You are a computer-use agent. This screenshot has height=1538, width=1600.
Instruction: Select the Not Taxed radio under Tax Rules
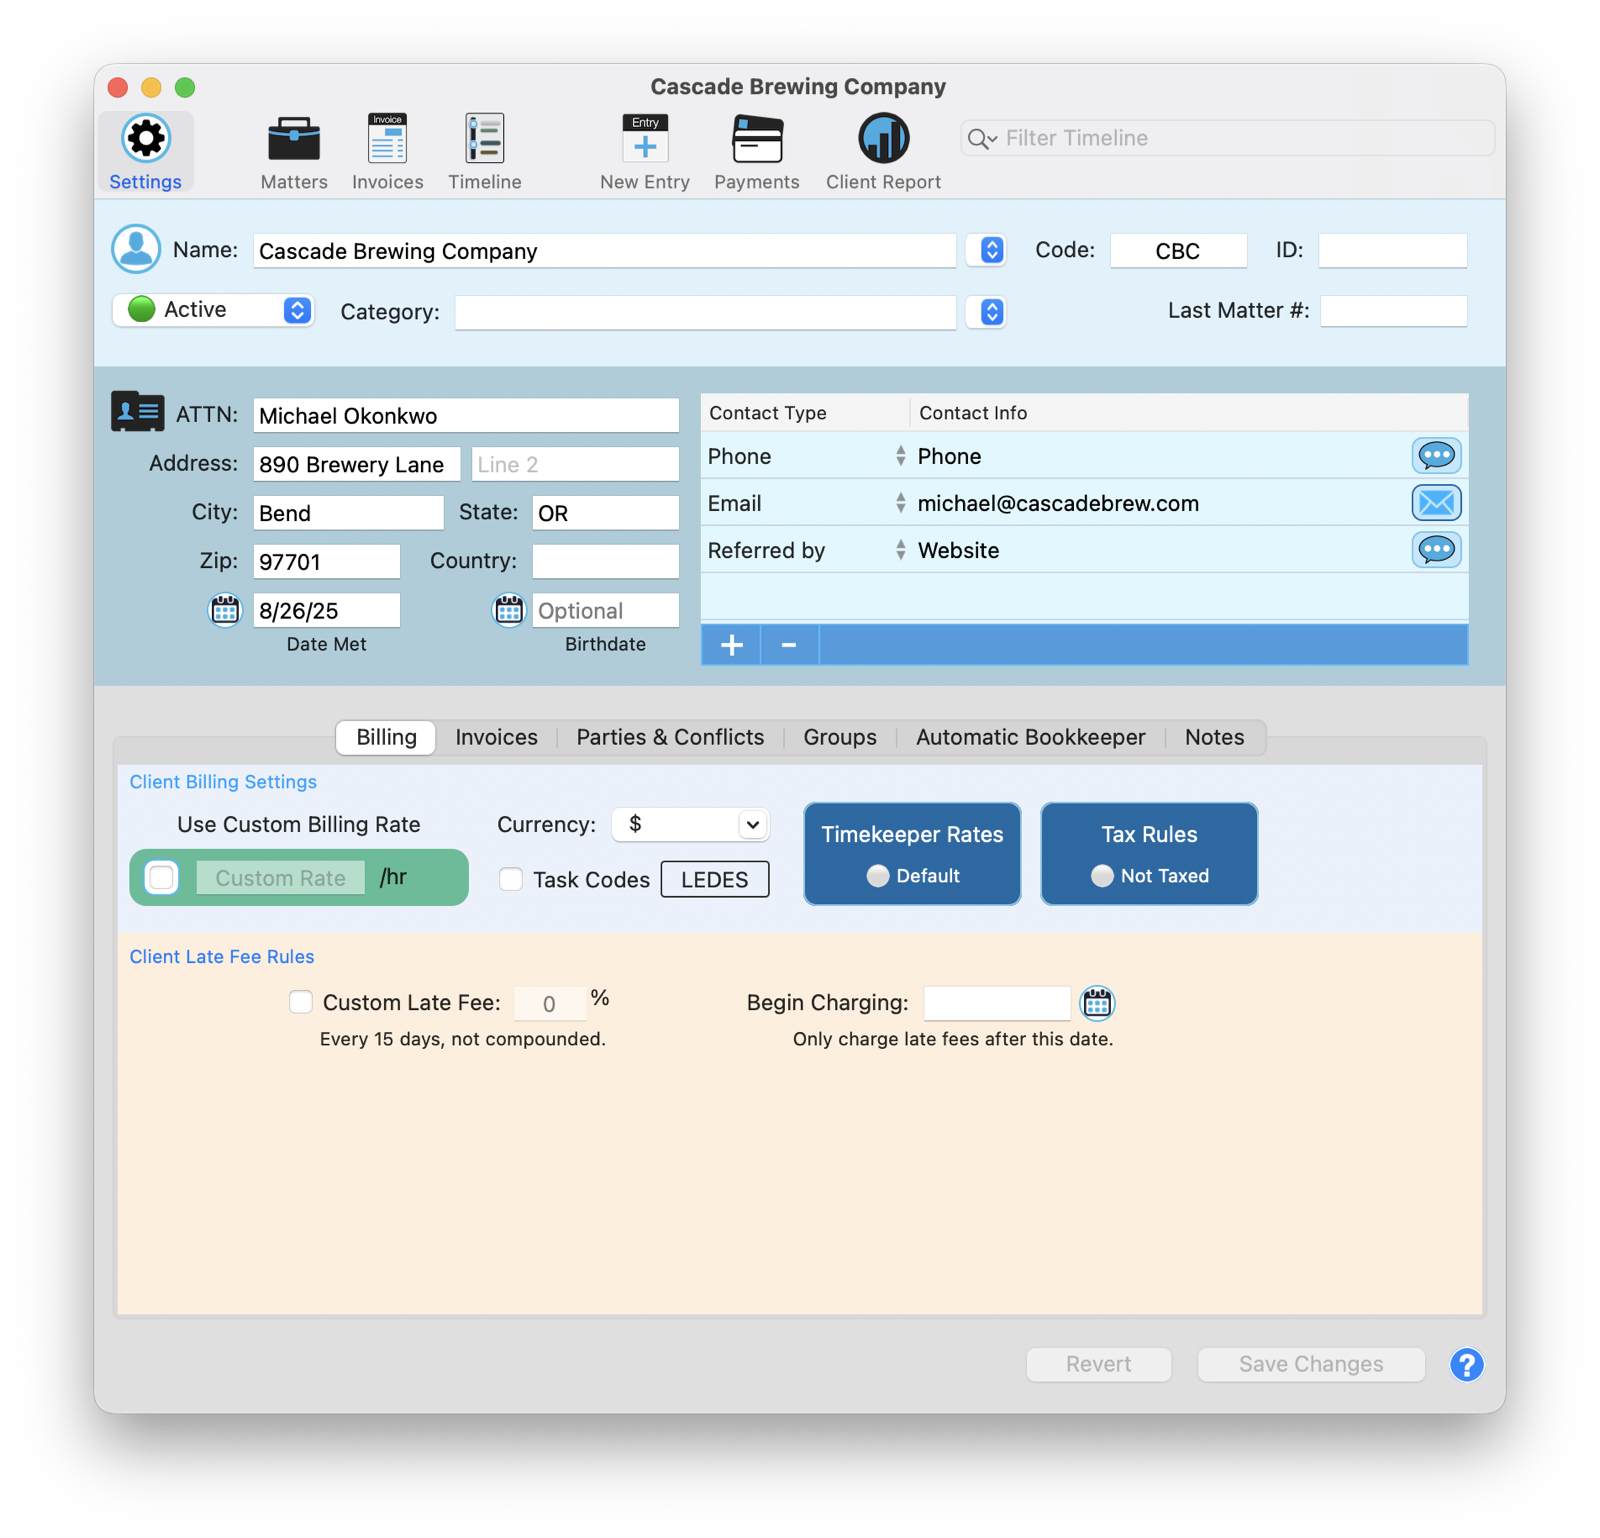[1102, 876]
